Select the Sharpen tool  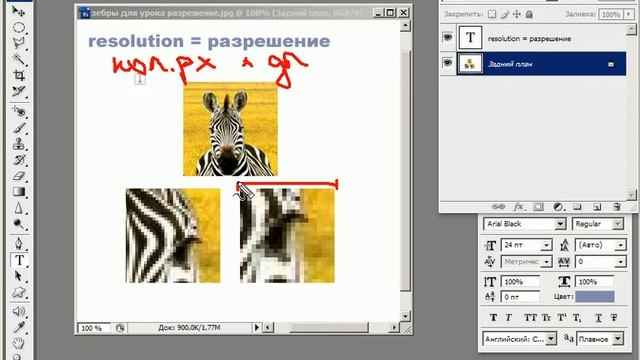coord(18,208)
